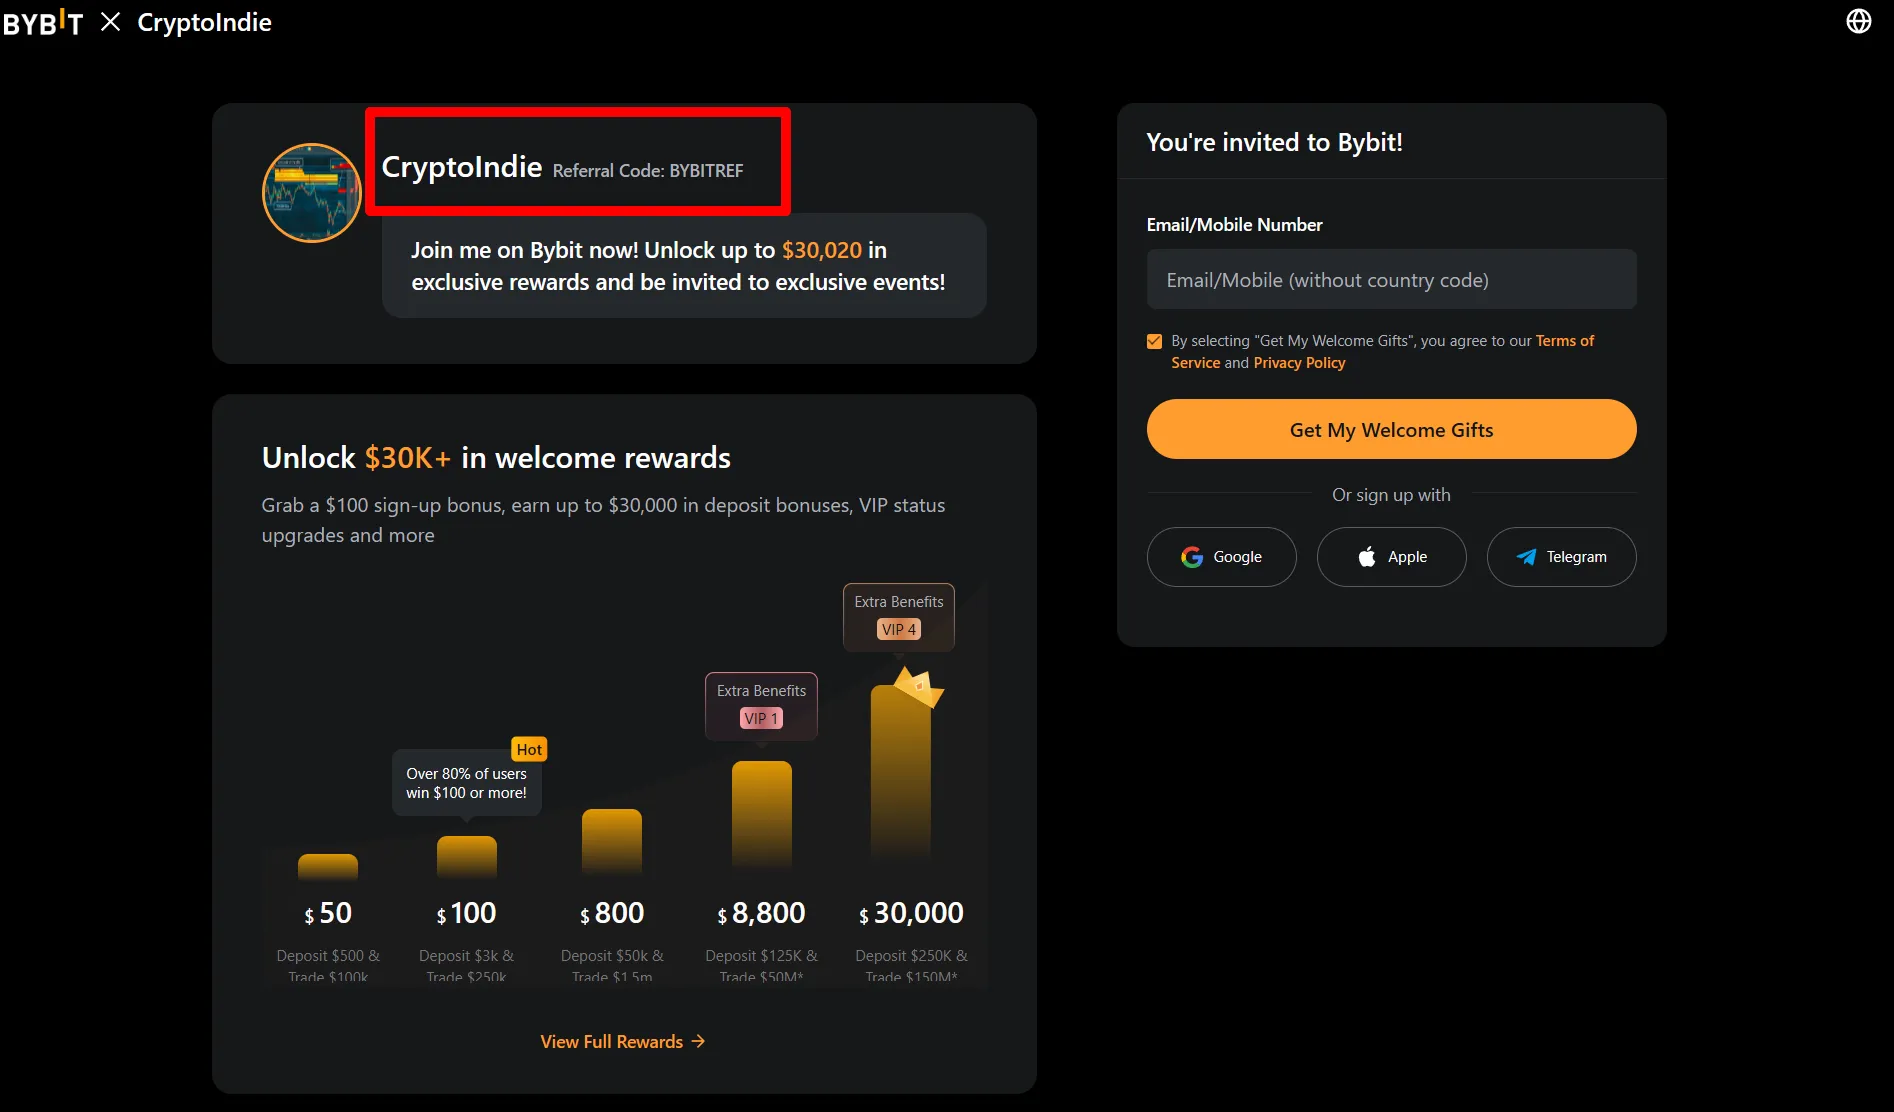Screen dimensions: 1894x1112
Task: Click the CryptoIndie profile avatar
Action: coord(311,192)
